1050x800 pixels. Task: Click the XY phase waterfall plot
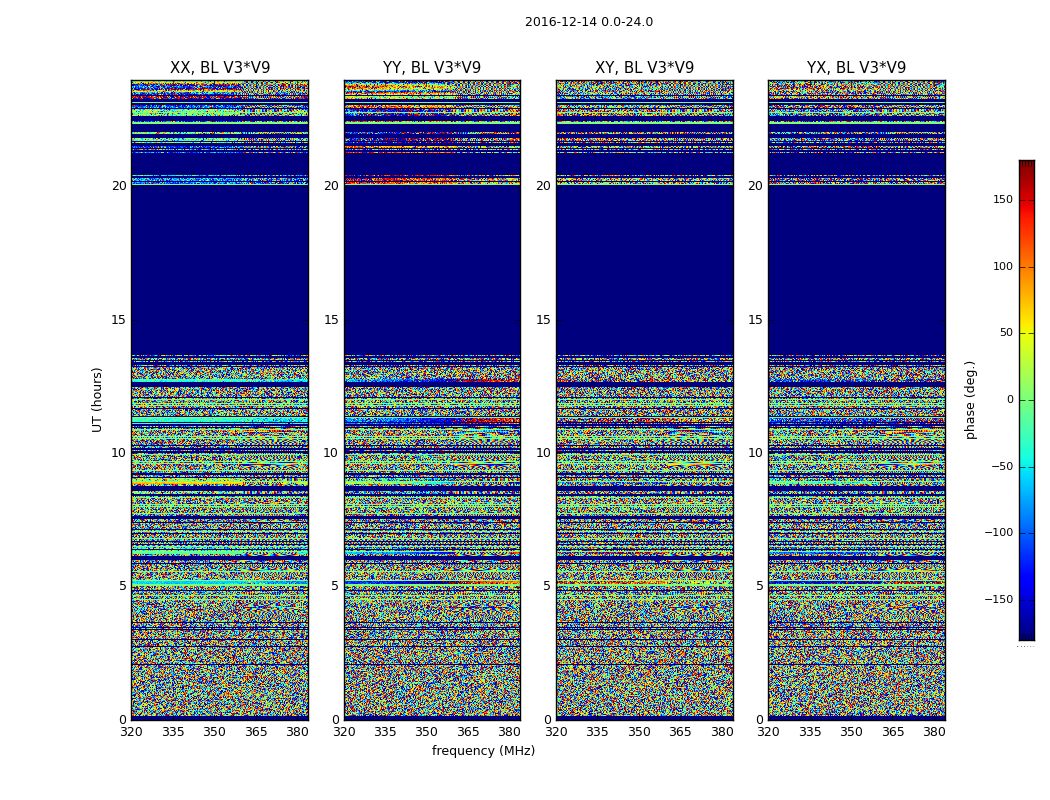tap(644, 400)
